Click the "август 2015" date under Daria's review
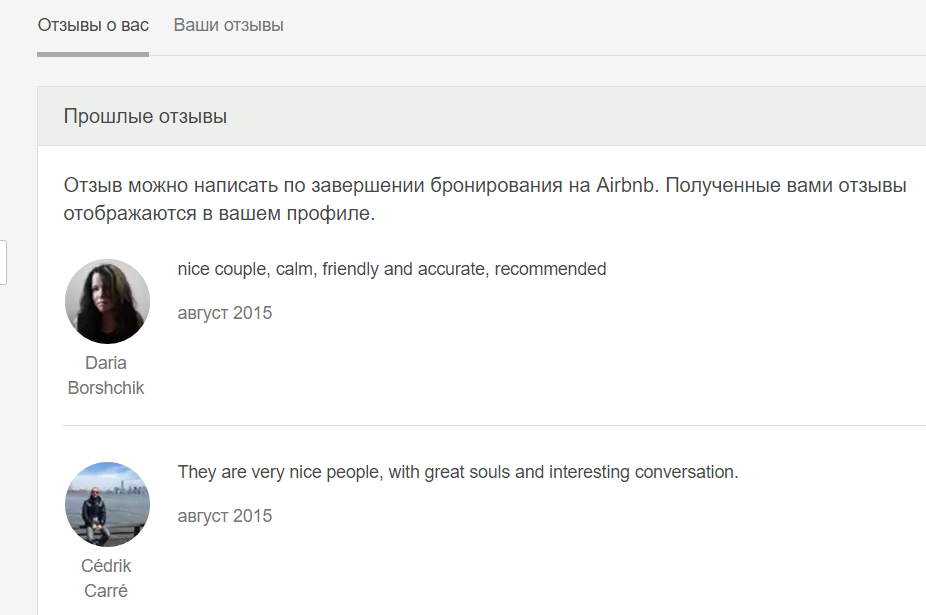The height and width of the screenshot is (615, 926). click(x=224, y=313)
